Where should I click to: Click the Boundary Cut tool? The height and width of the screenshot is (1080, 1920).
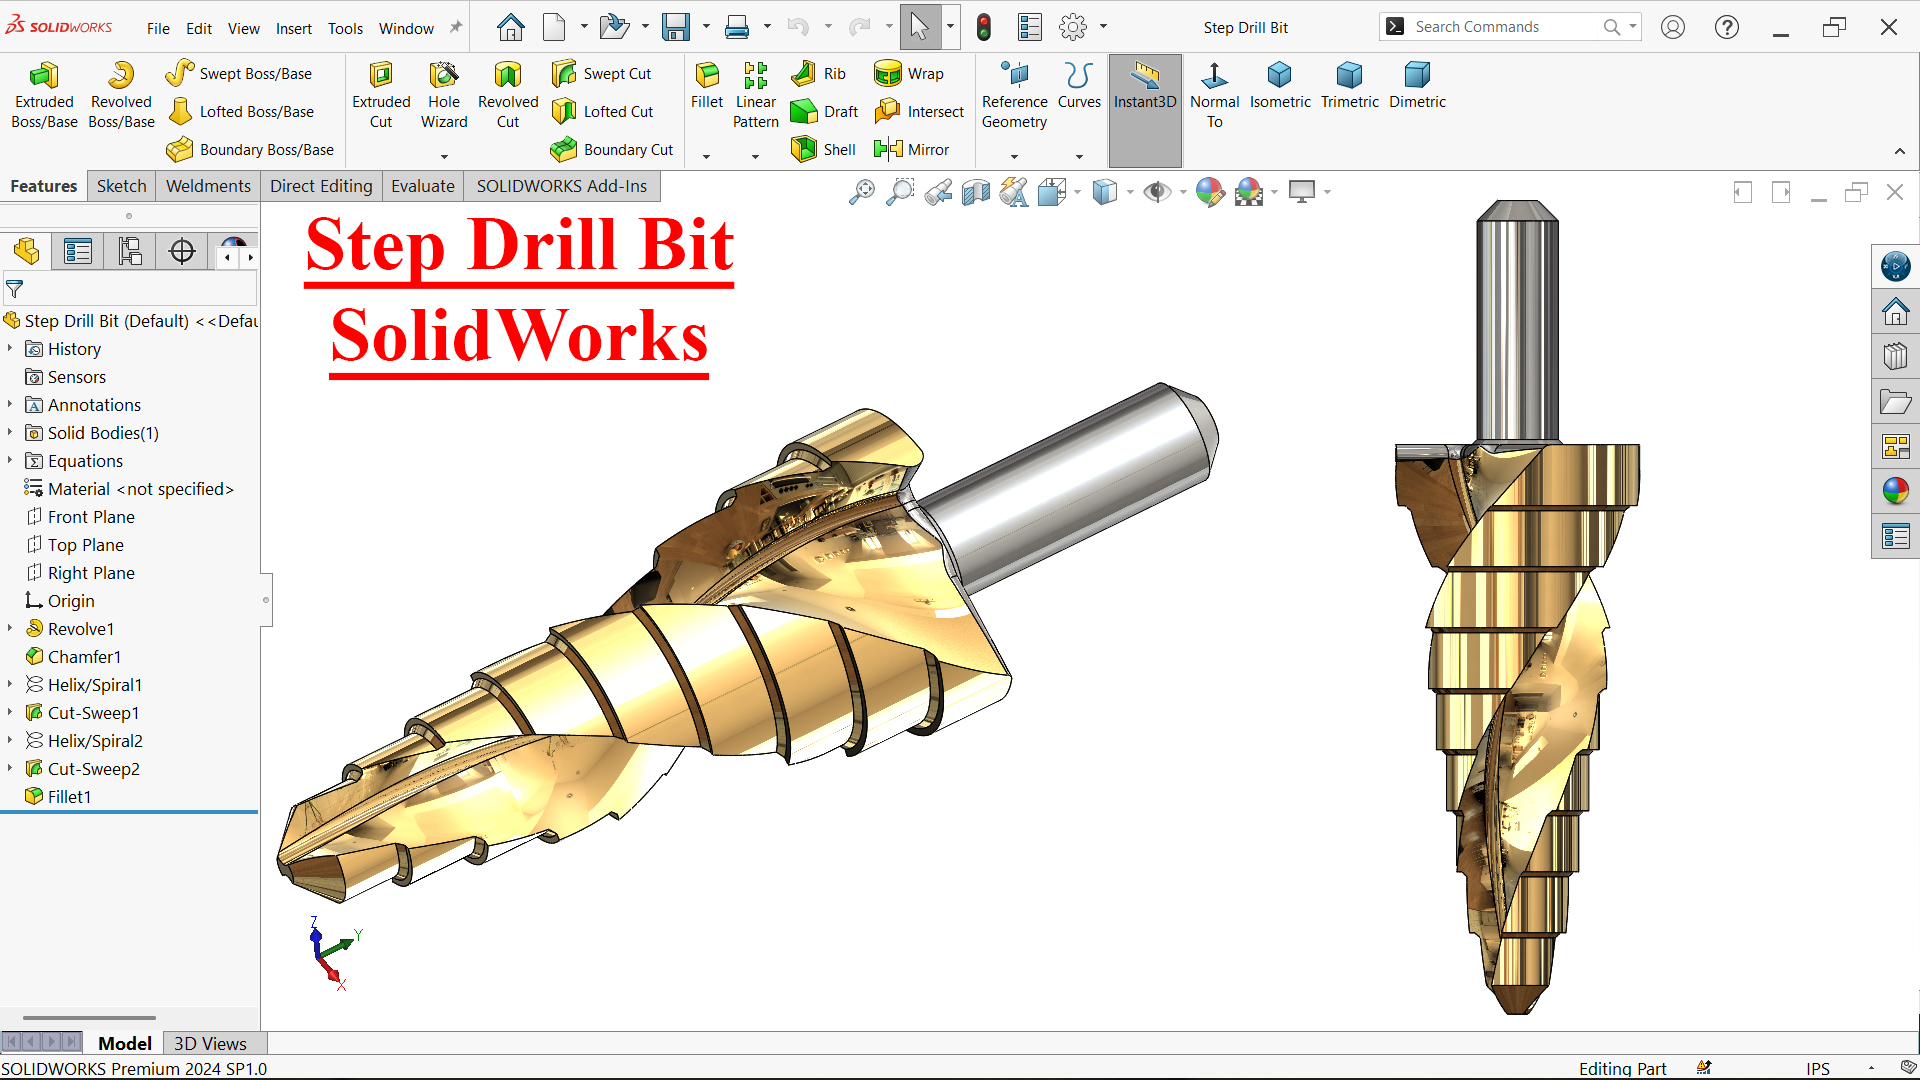click(x=612, y=149)
